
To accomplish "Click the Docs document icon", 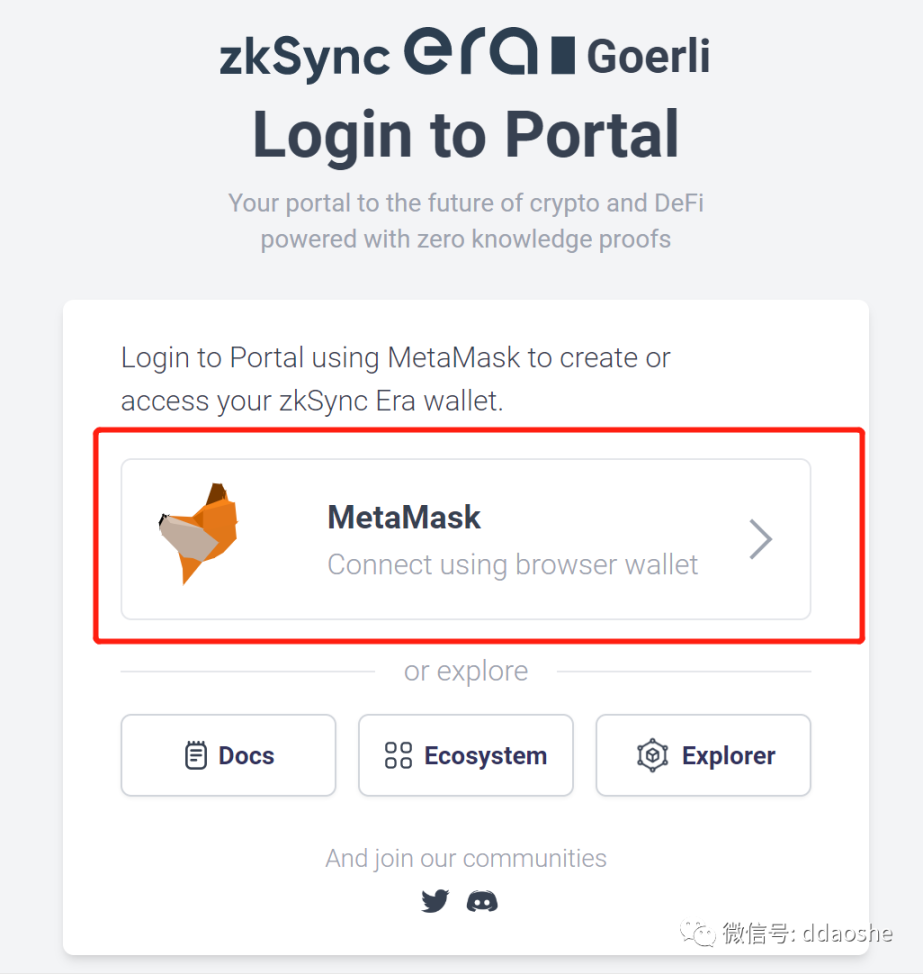I will pyautogui.click(x=196, y=756).
